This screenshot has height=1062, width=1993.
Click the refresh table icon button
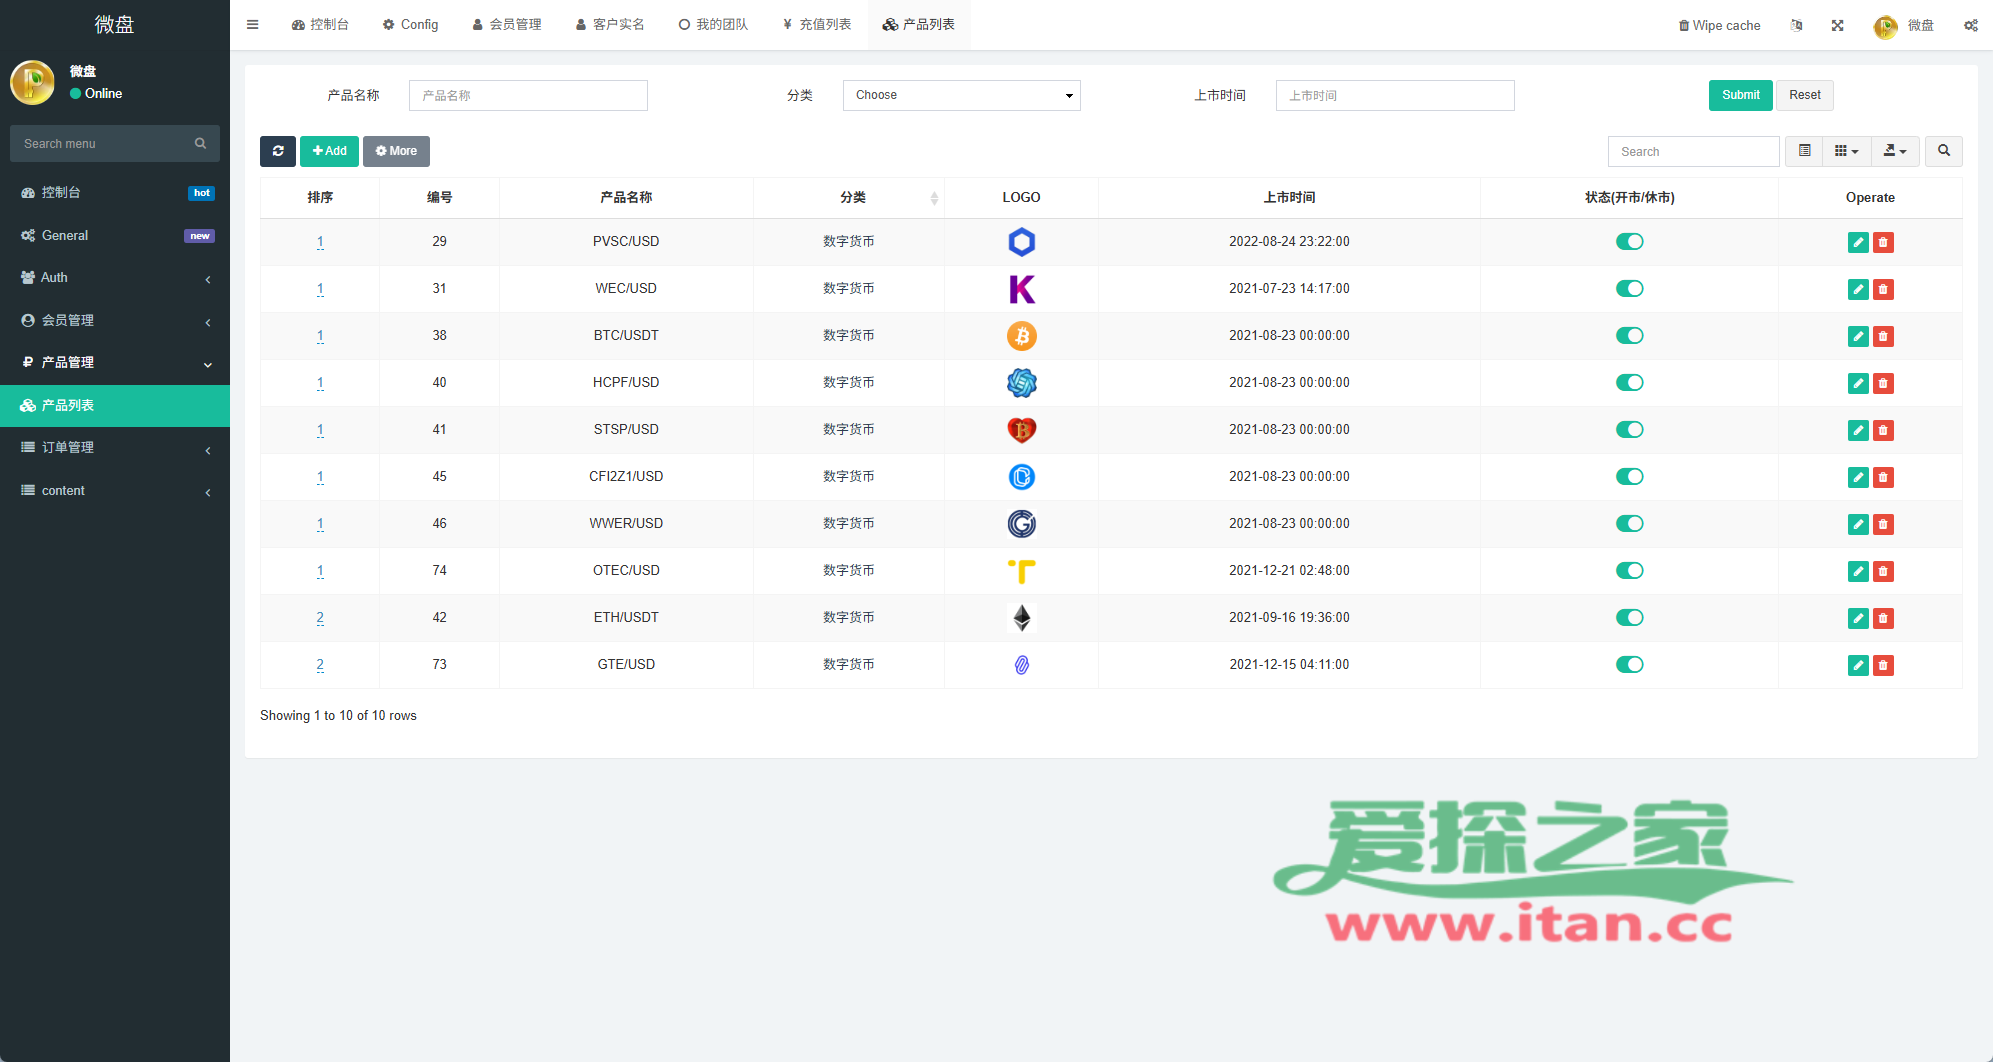(278, 151)
